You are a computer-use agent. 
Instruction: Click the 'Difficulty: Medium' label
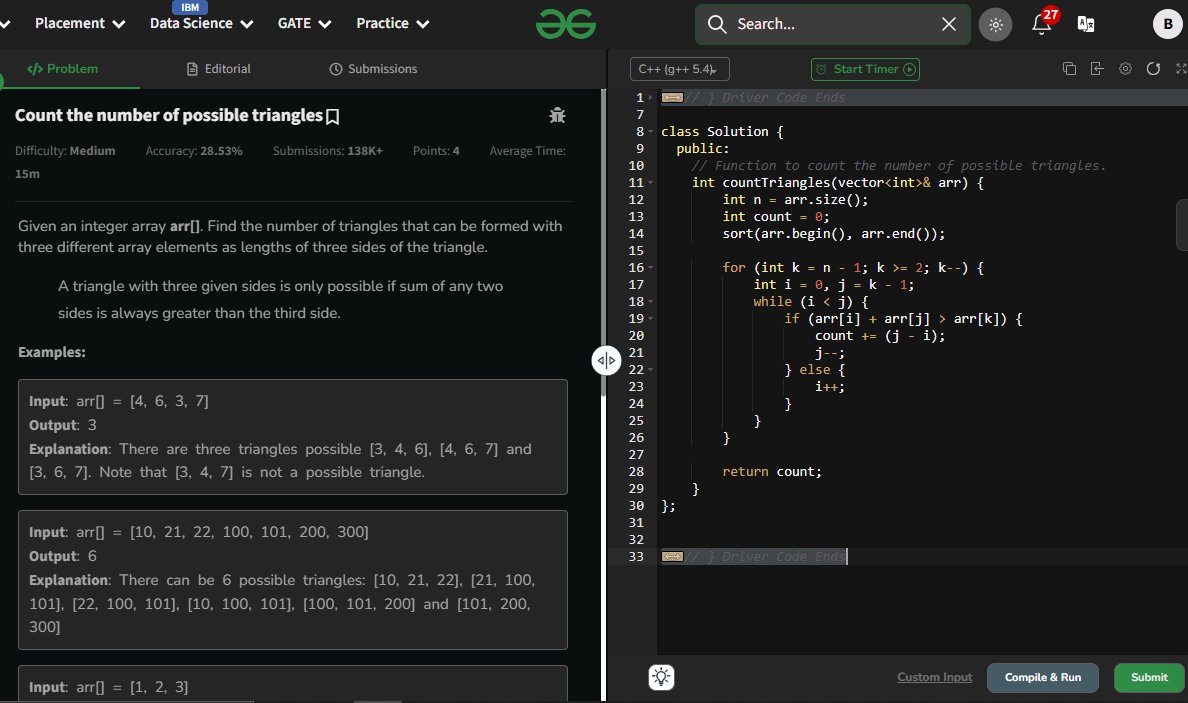[x=65, y=151]
